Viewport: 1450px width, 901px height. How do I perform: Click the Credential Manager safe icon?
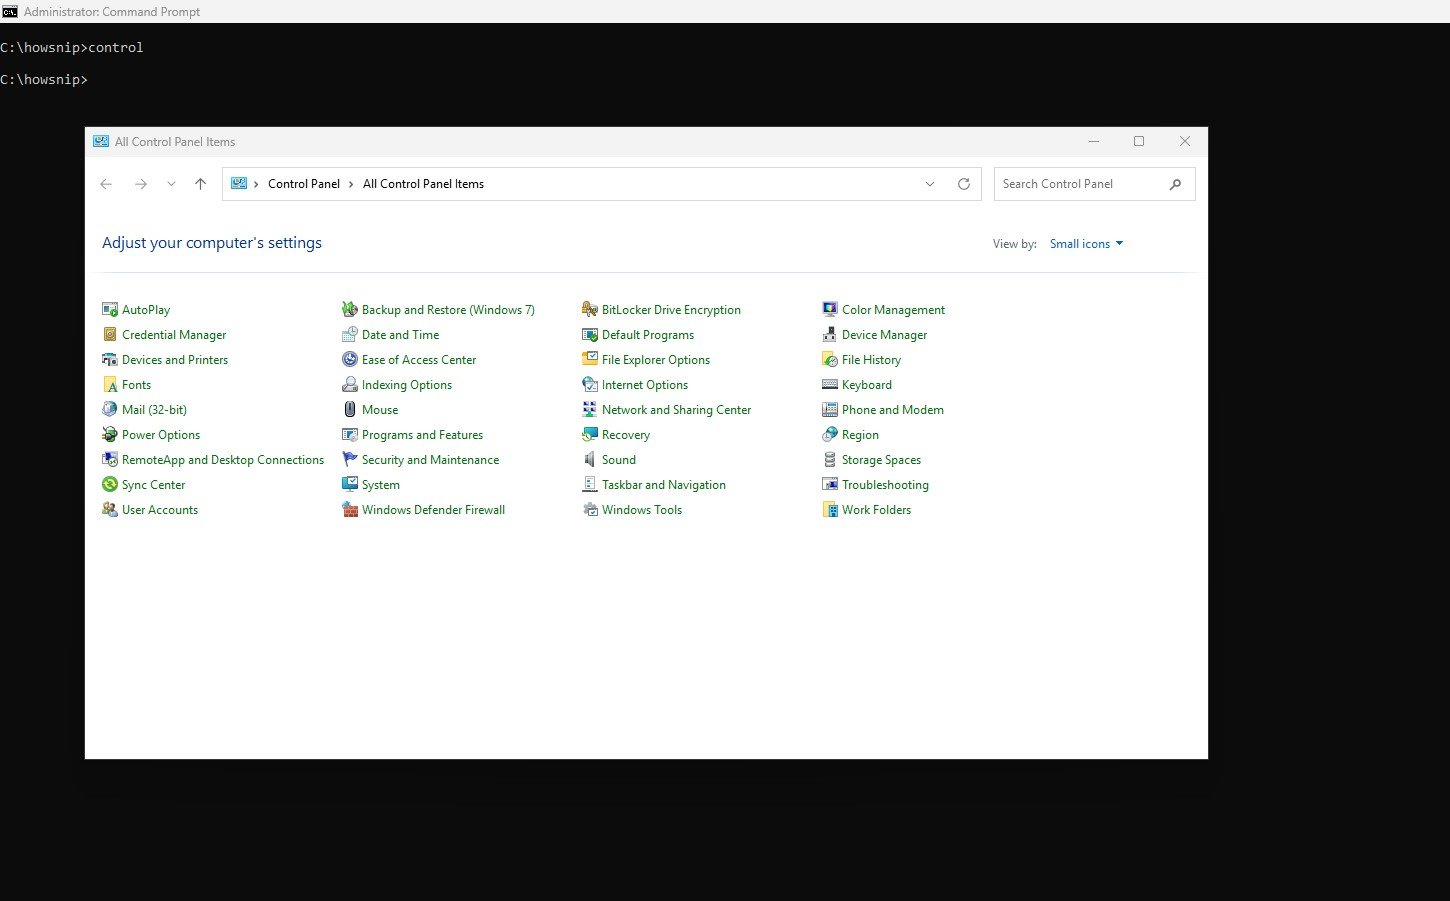(x=110, y=335)
